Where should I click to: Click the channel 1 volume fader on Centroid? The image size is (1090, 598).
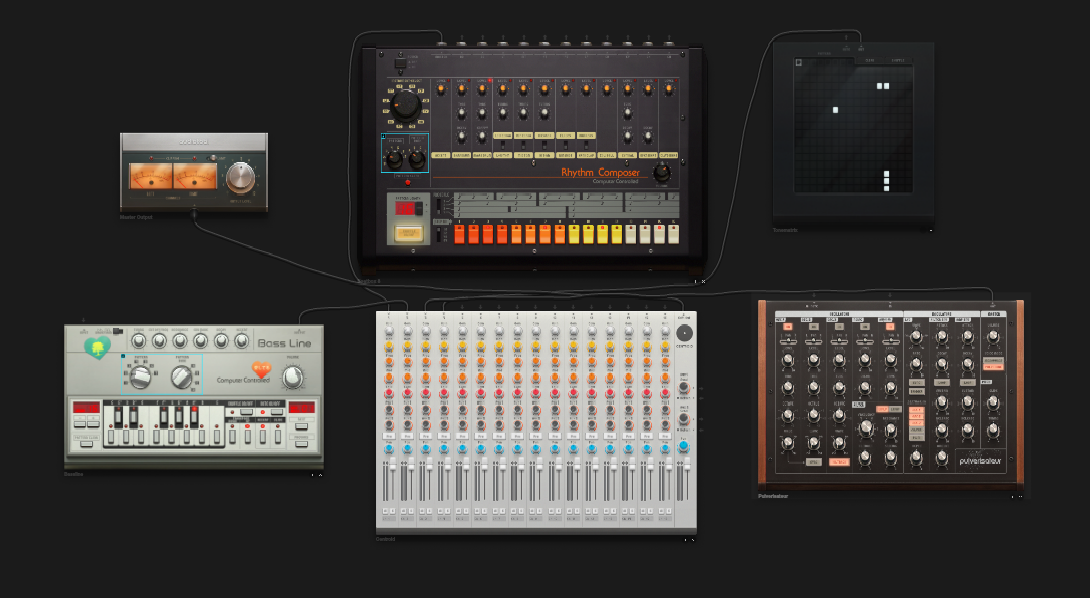[x=393, y=464]
